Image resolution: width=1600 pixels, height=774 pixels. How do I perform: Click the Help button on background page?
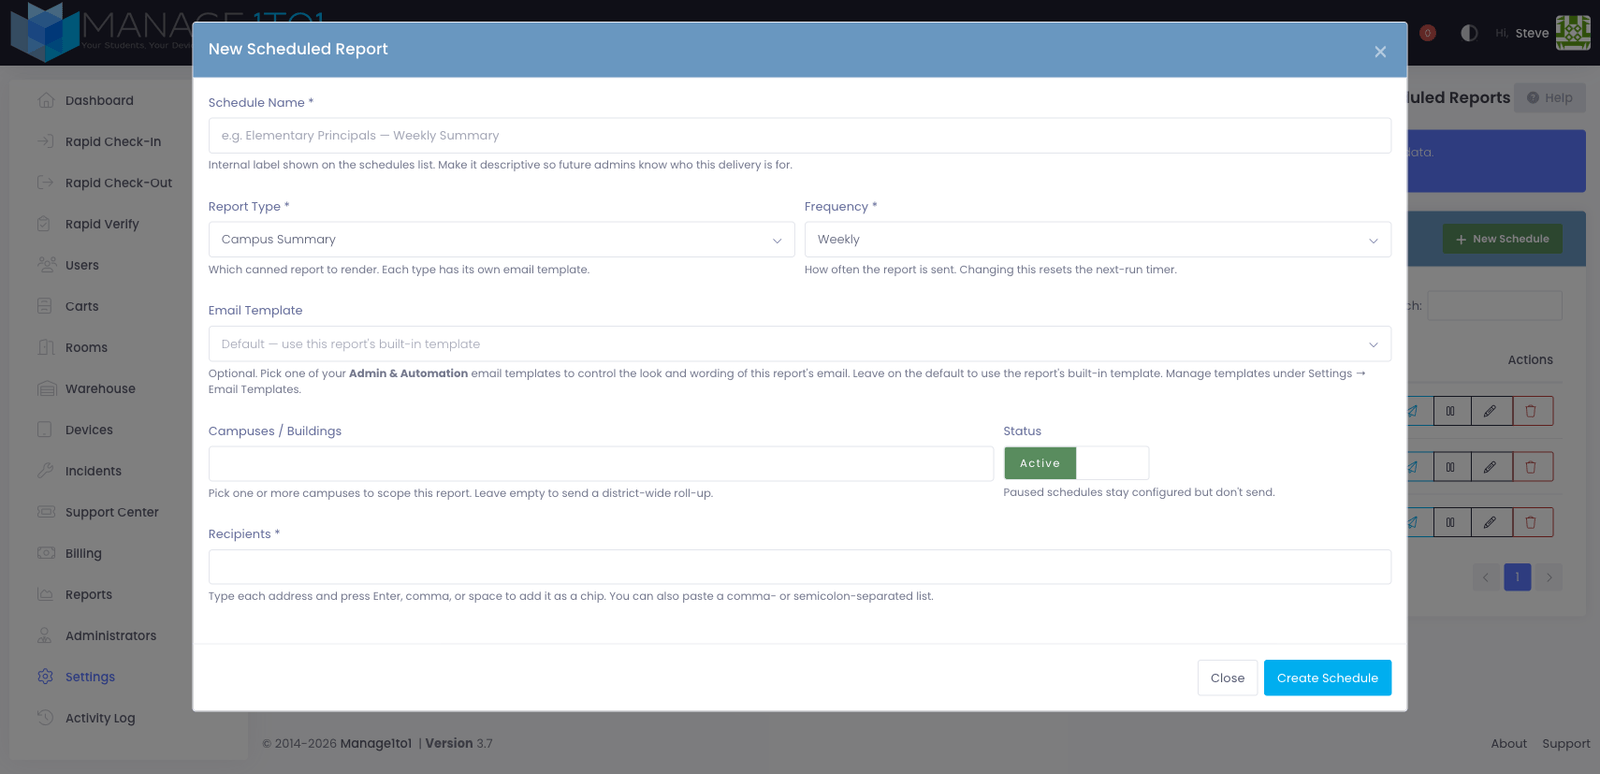tap(1550, 98)
